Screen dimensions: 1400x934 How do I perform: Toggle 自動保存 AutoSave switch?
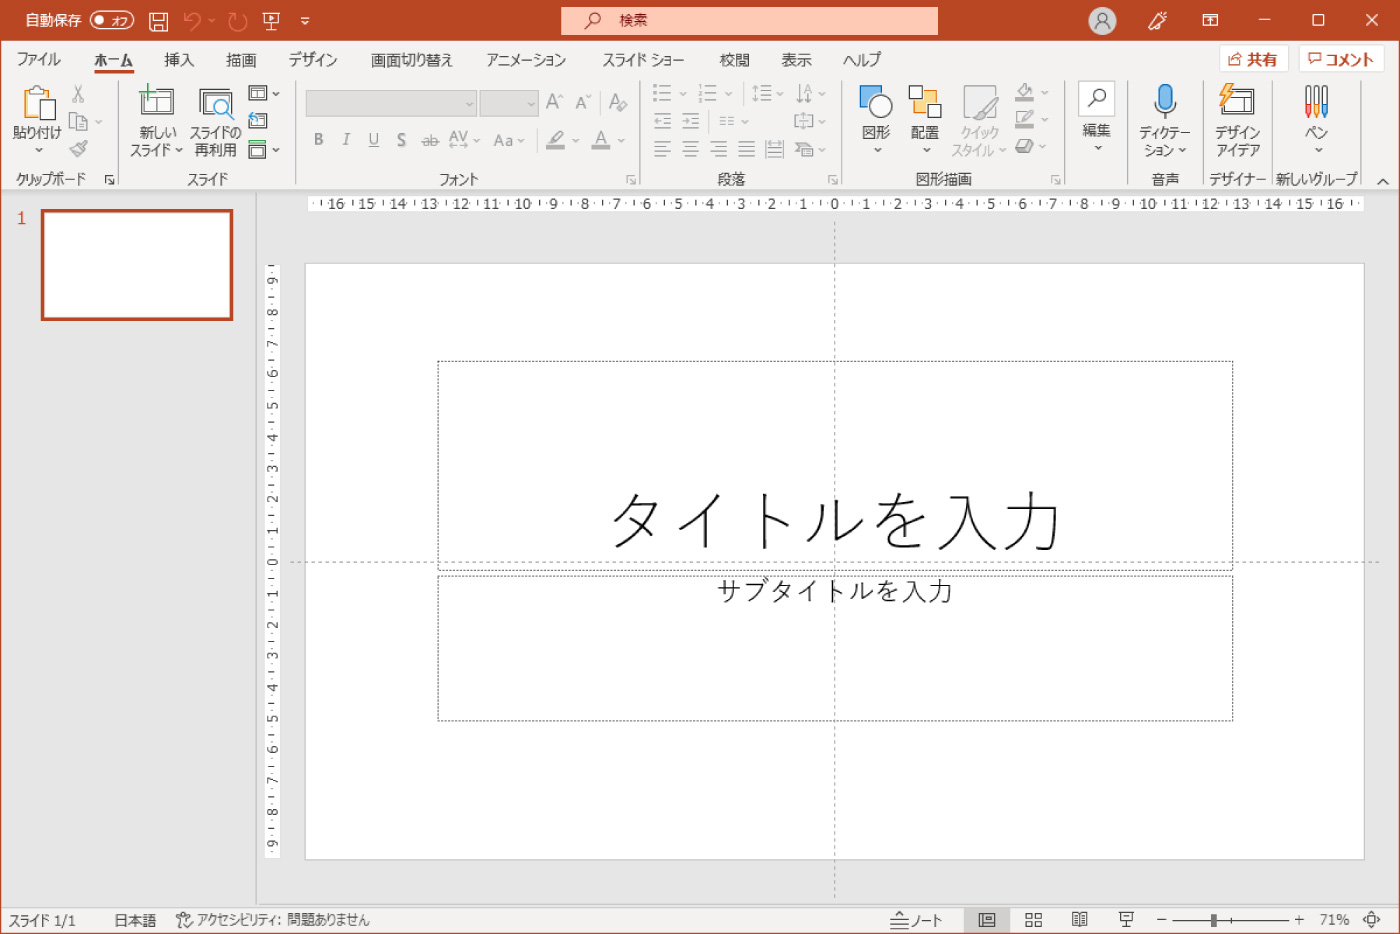pyautogui.click(x=112, y=20)
